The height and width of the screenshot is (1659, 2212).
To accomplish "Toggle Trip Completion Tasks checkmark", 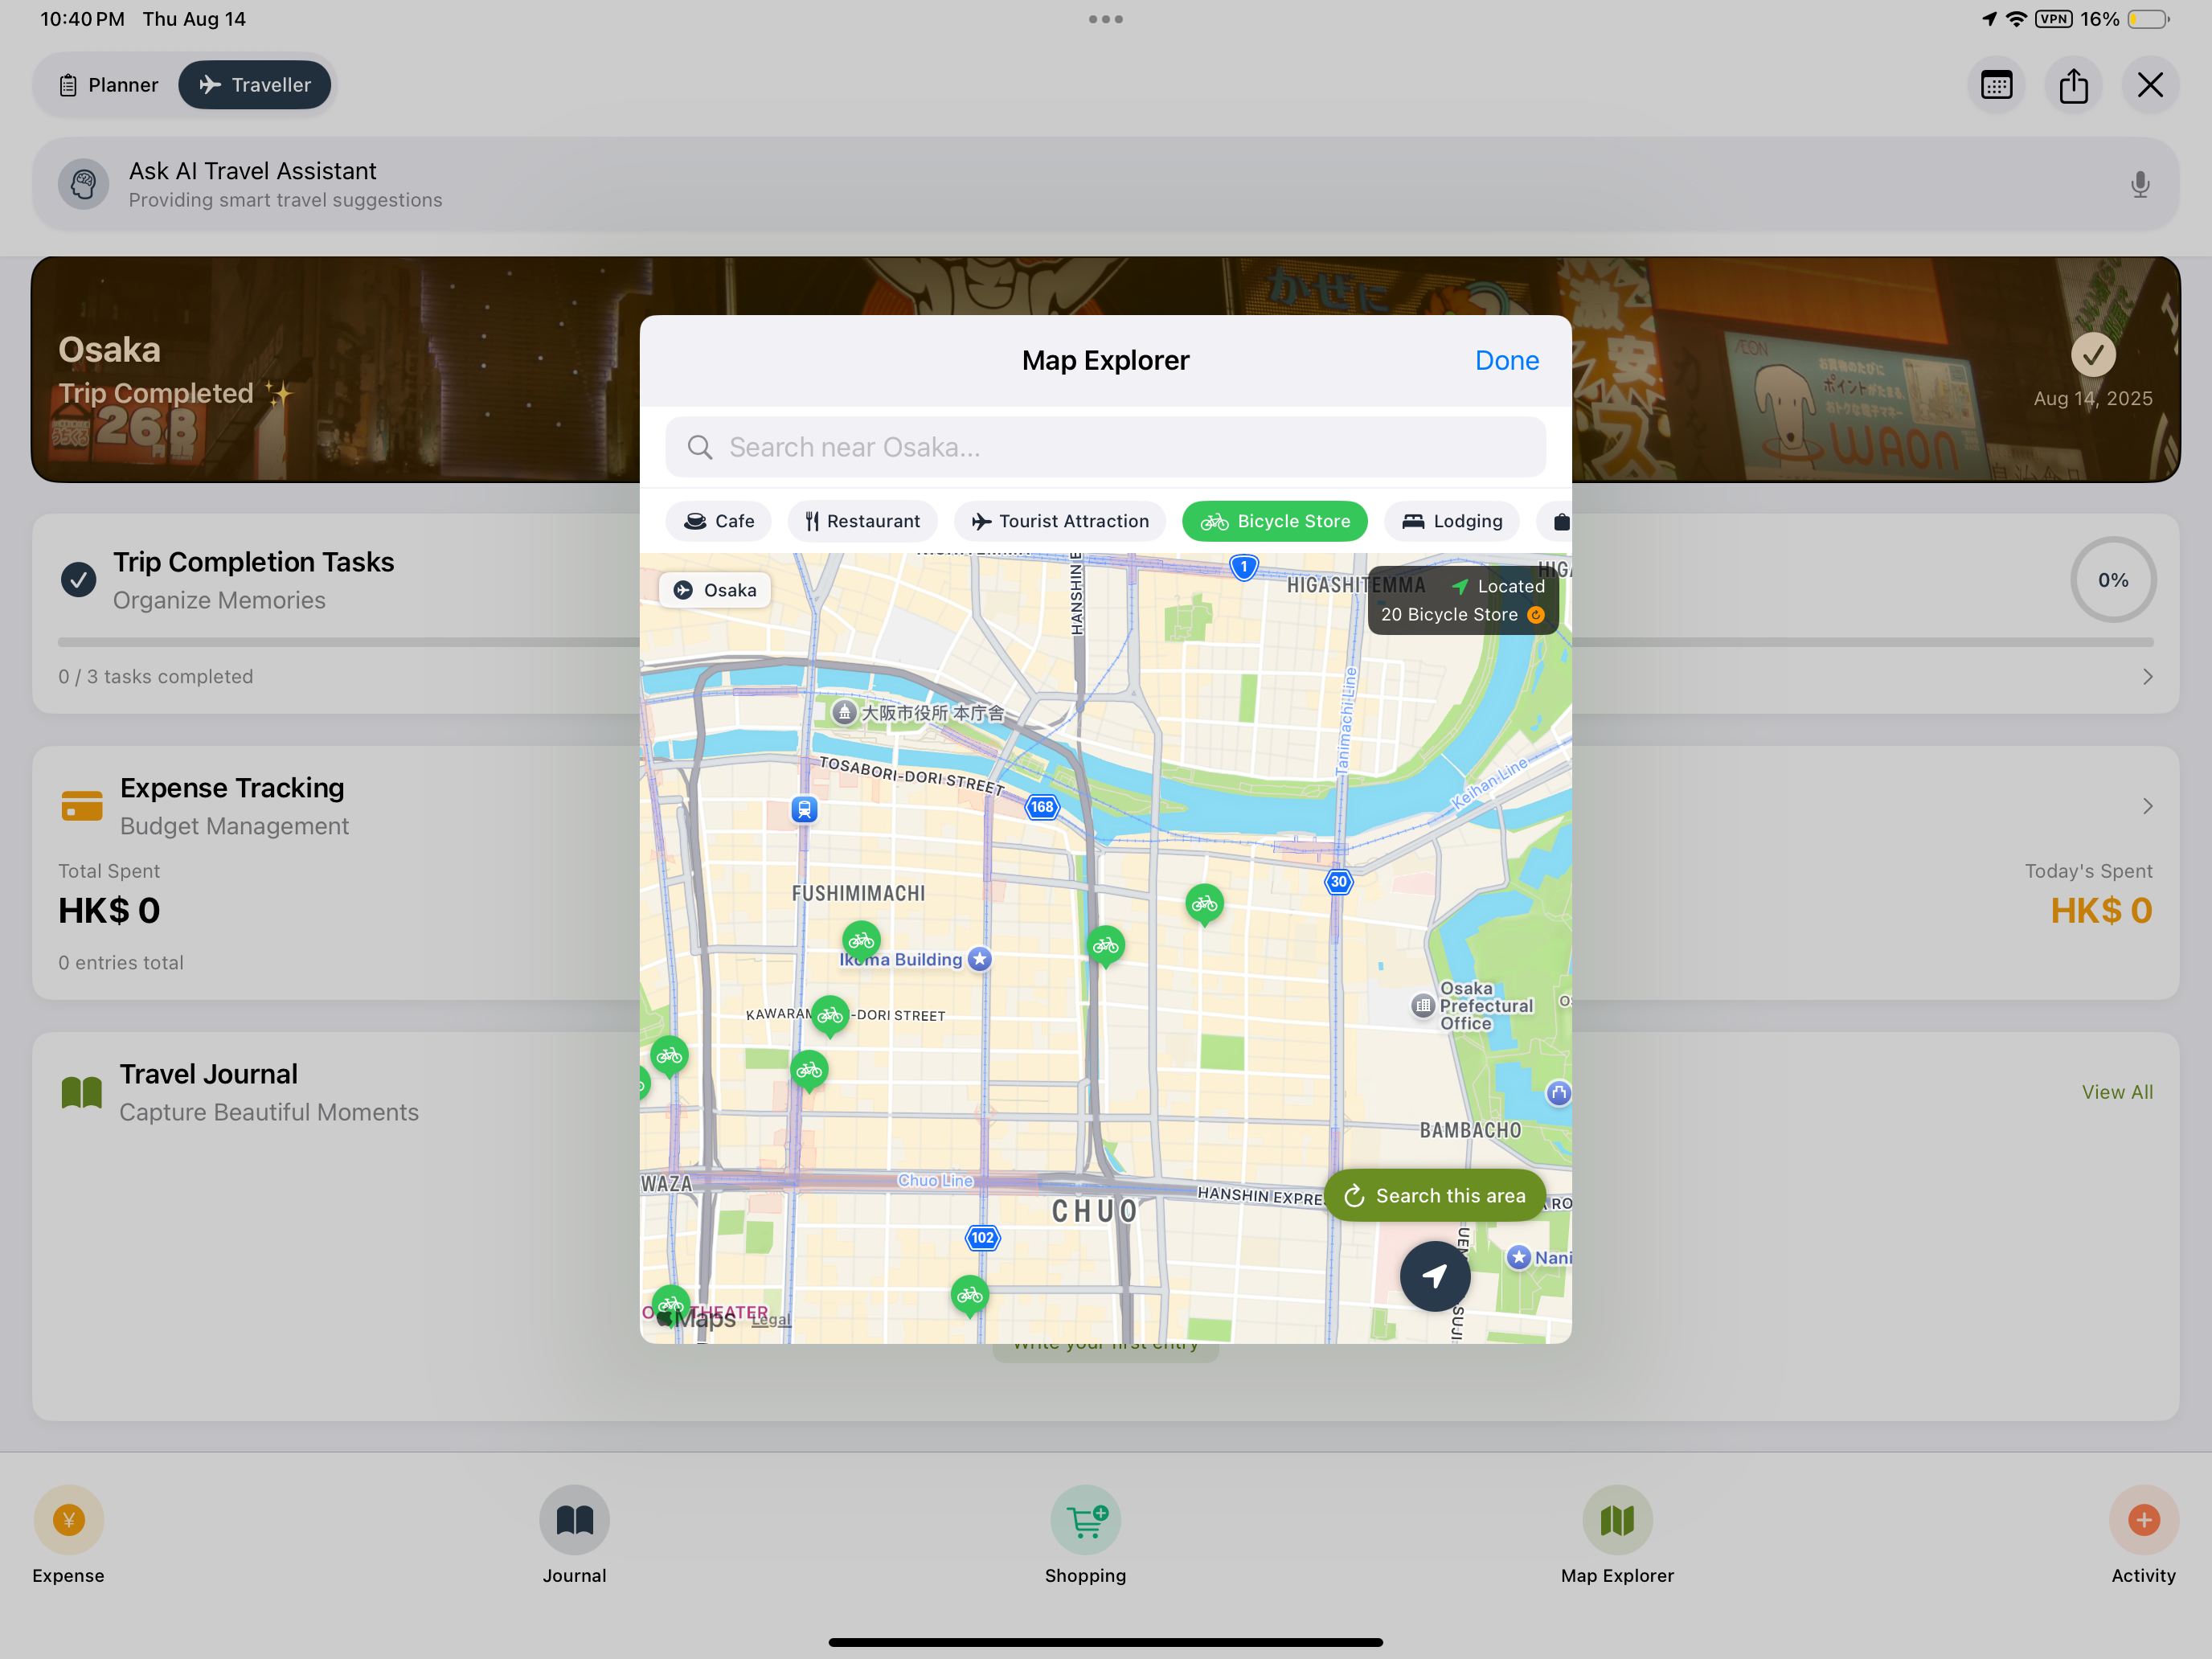I will tap(78, 579).
